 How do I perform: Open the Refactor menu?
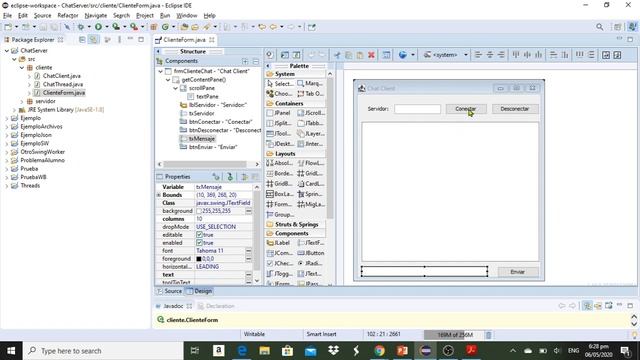point(68,16)
